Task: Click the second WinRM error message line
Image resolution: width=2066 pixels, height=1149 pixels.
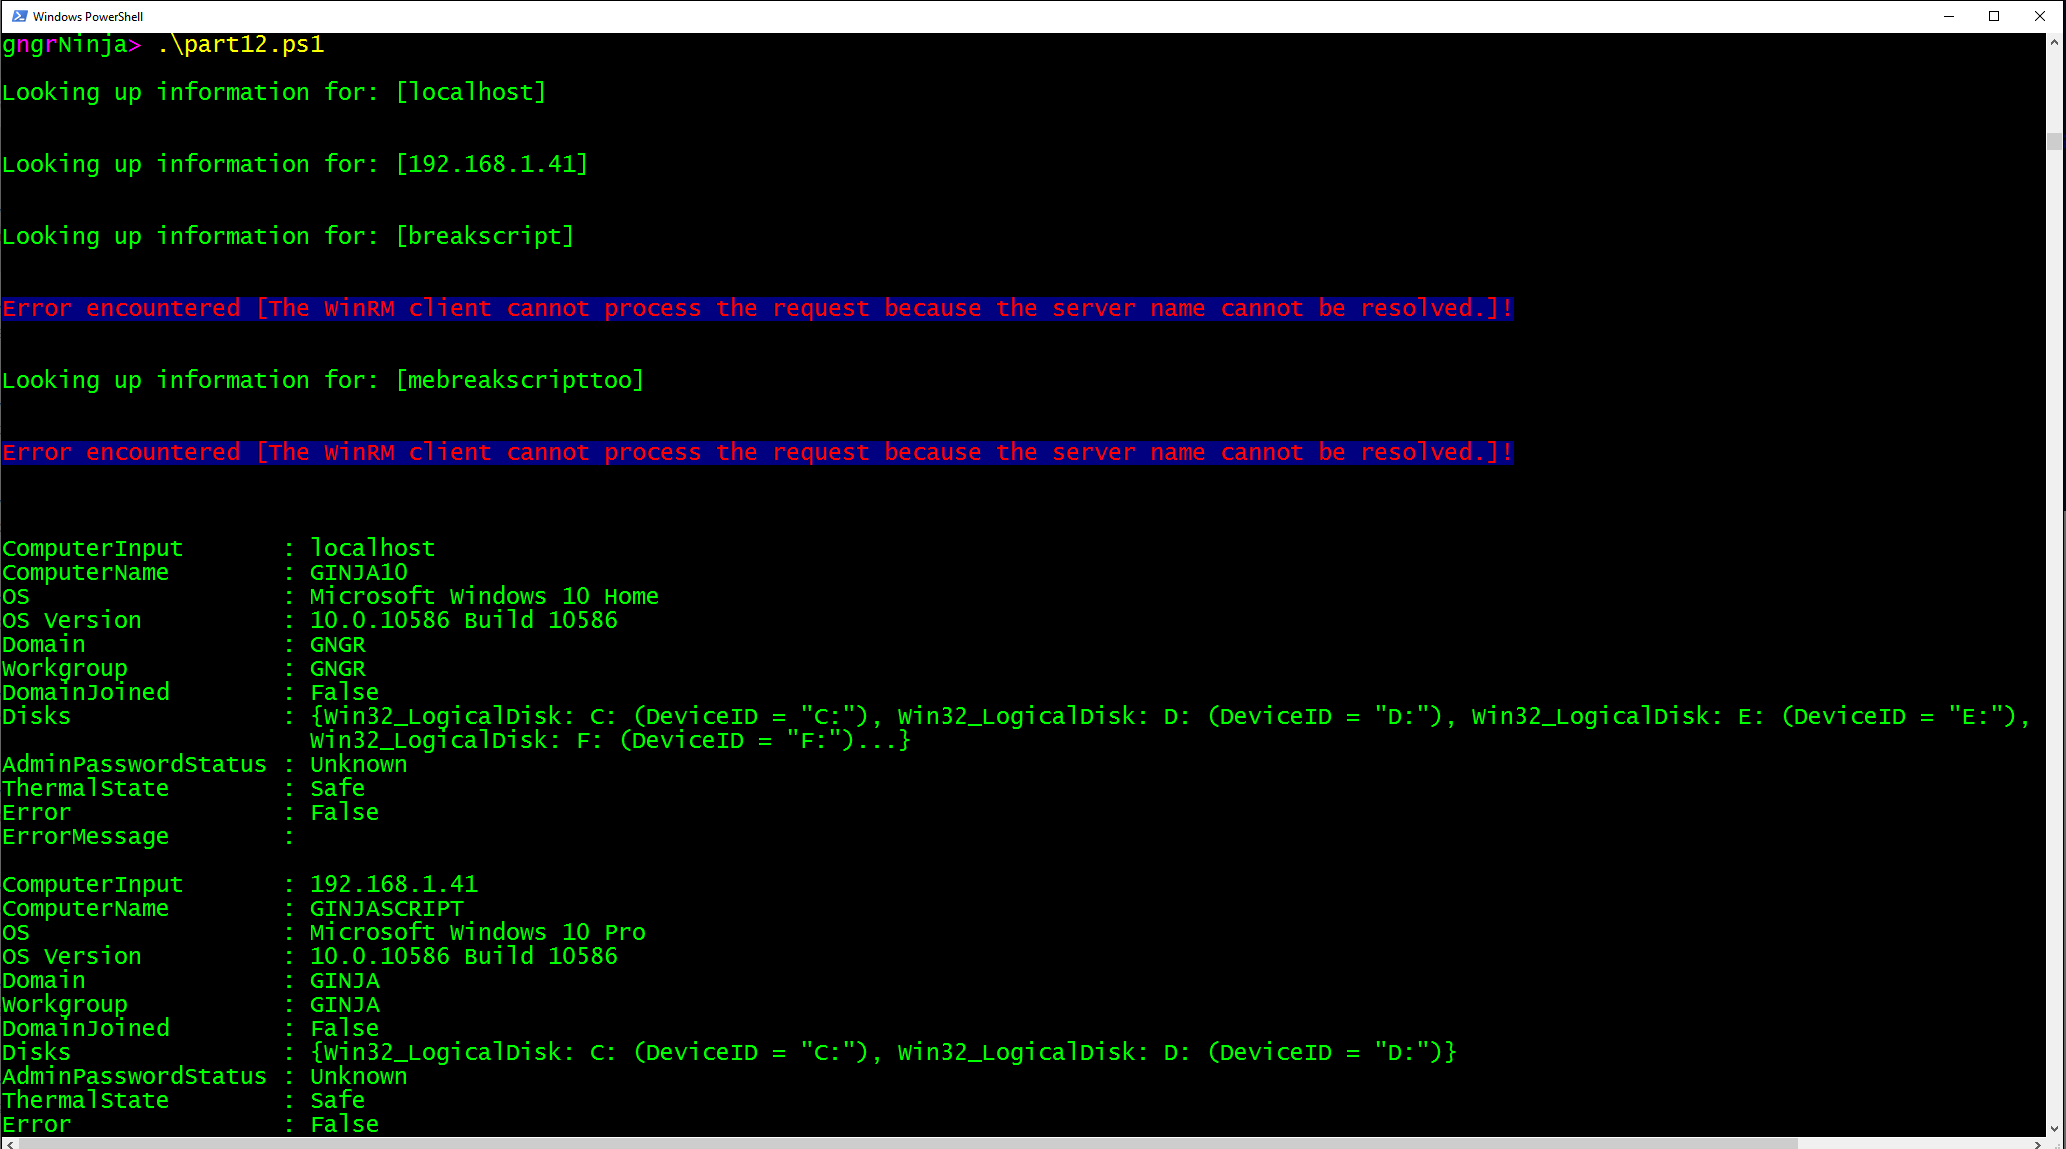Action: click(757, 453)
